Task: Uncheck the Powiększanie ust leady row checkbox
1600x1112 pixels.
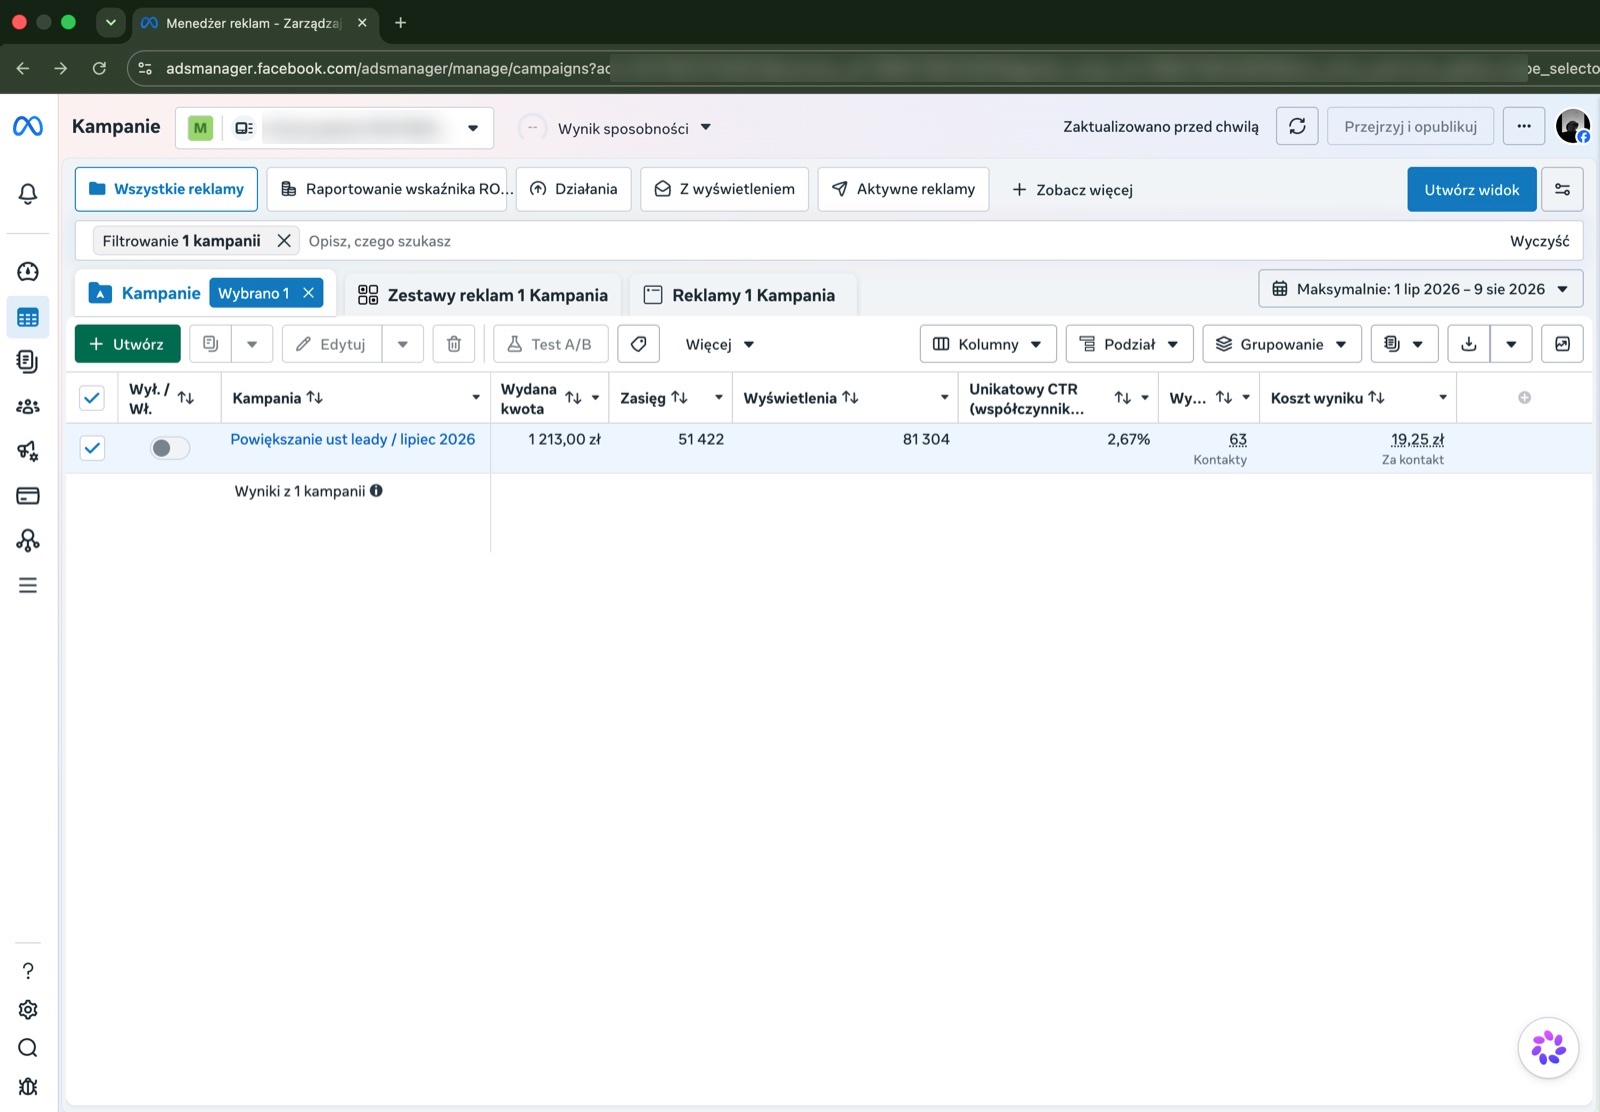Action: tap(92, 448)
